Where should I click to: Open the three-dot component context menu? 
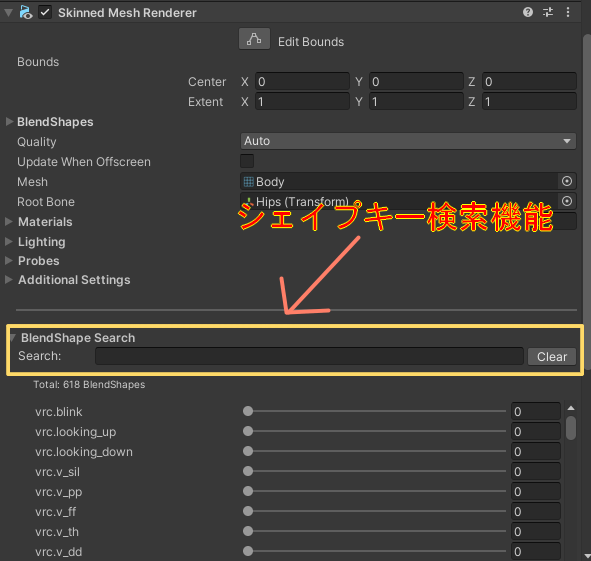[x=568, y=12]
